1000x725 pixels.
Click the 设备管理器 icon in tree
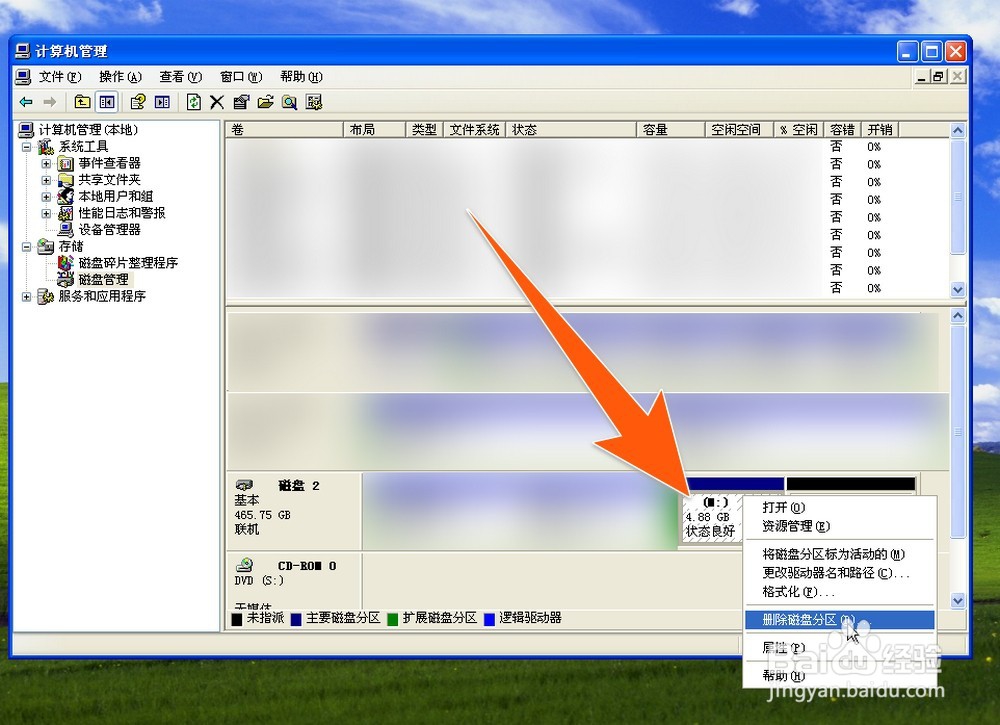[x=66, y=230]
